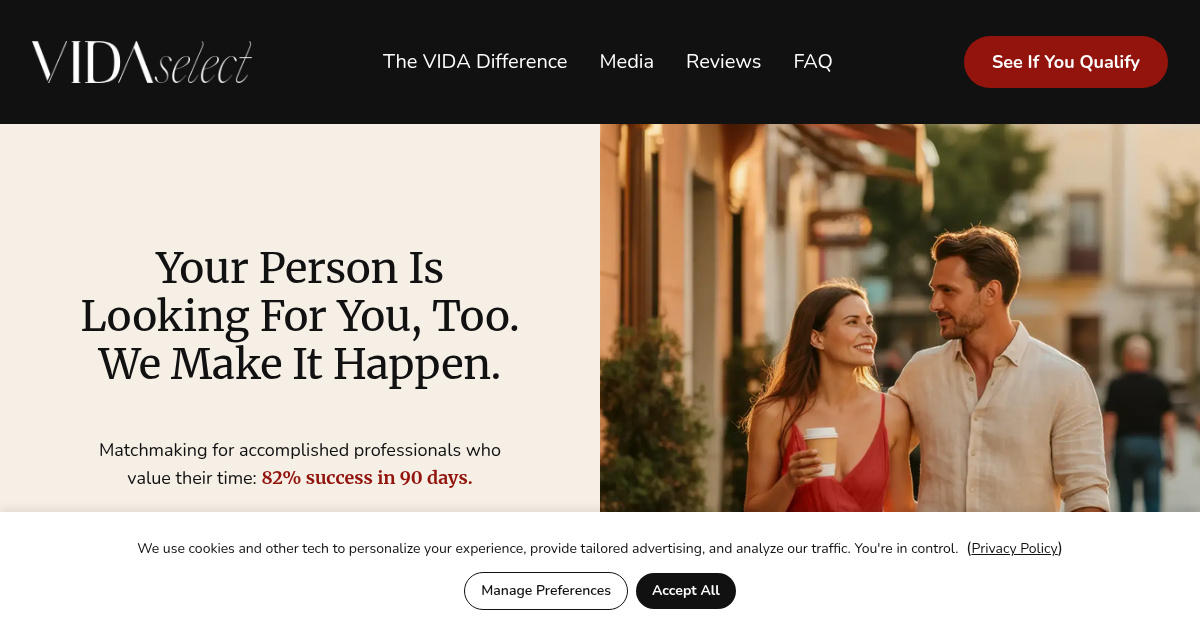Viewport: 1200px width, 630px height.
Task: Open The VIDA Difference page
Action: (x=475, y=62)
